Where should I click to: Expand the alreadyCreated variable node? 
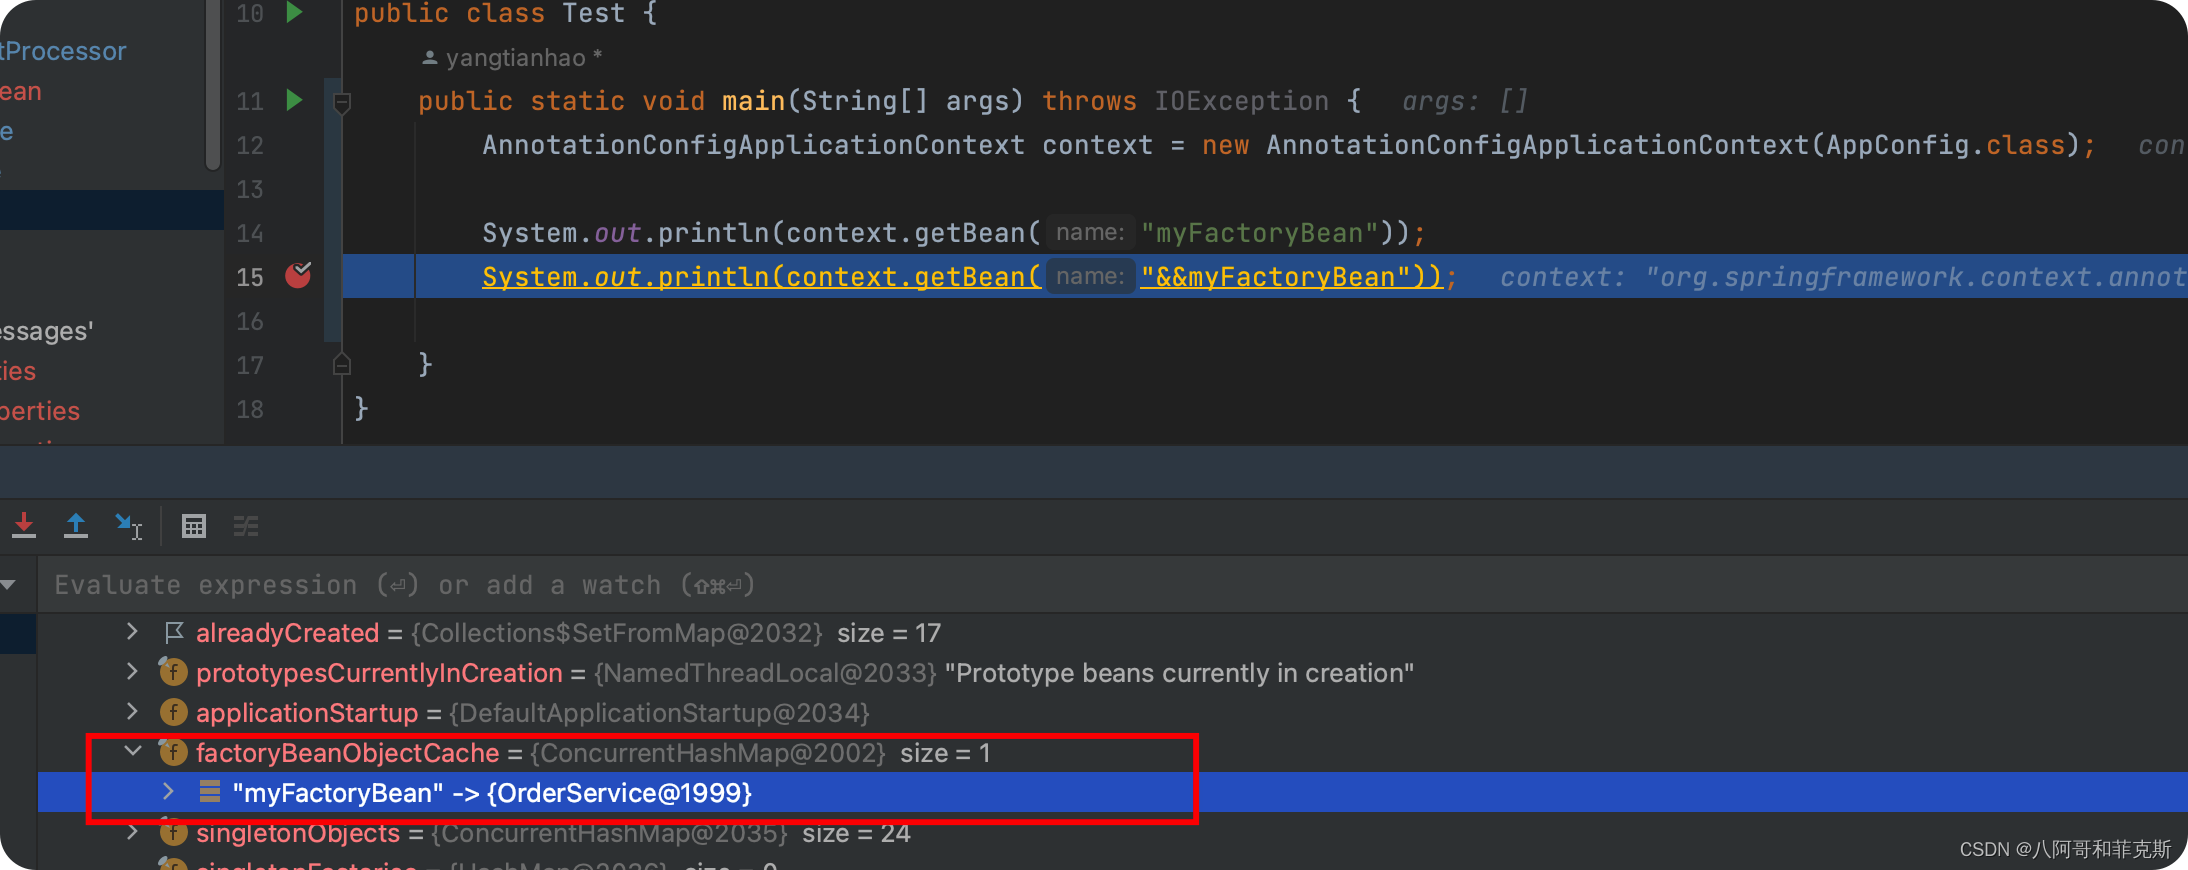[132, 631]
